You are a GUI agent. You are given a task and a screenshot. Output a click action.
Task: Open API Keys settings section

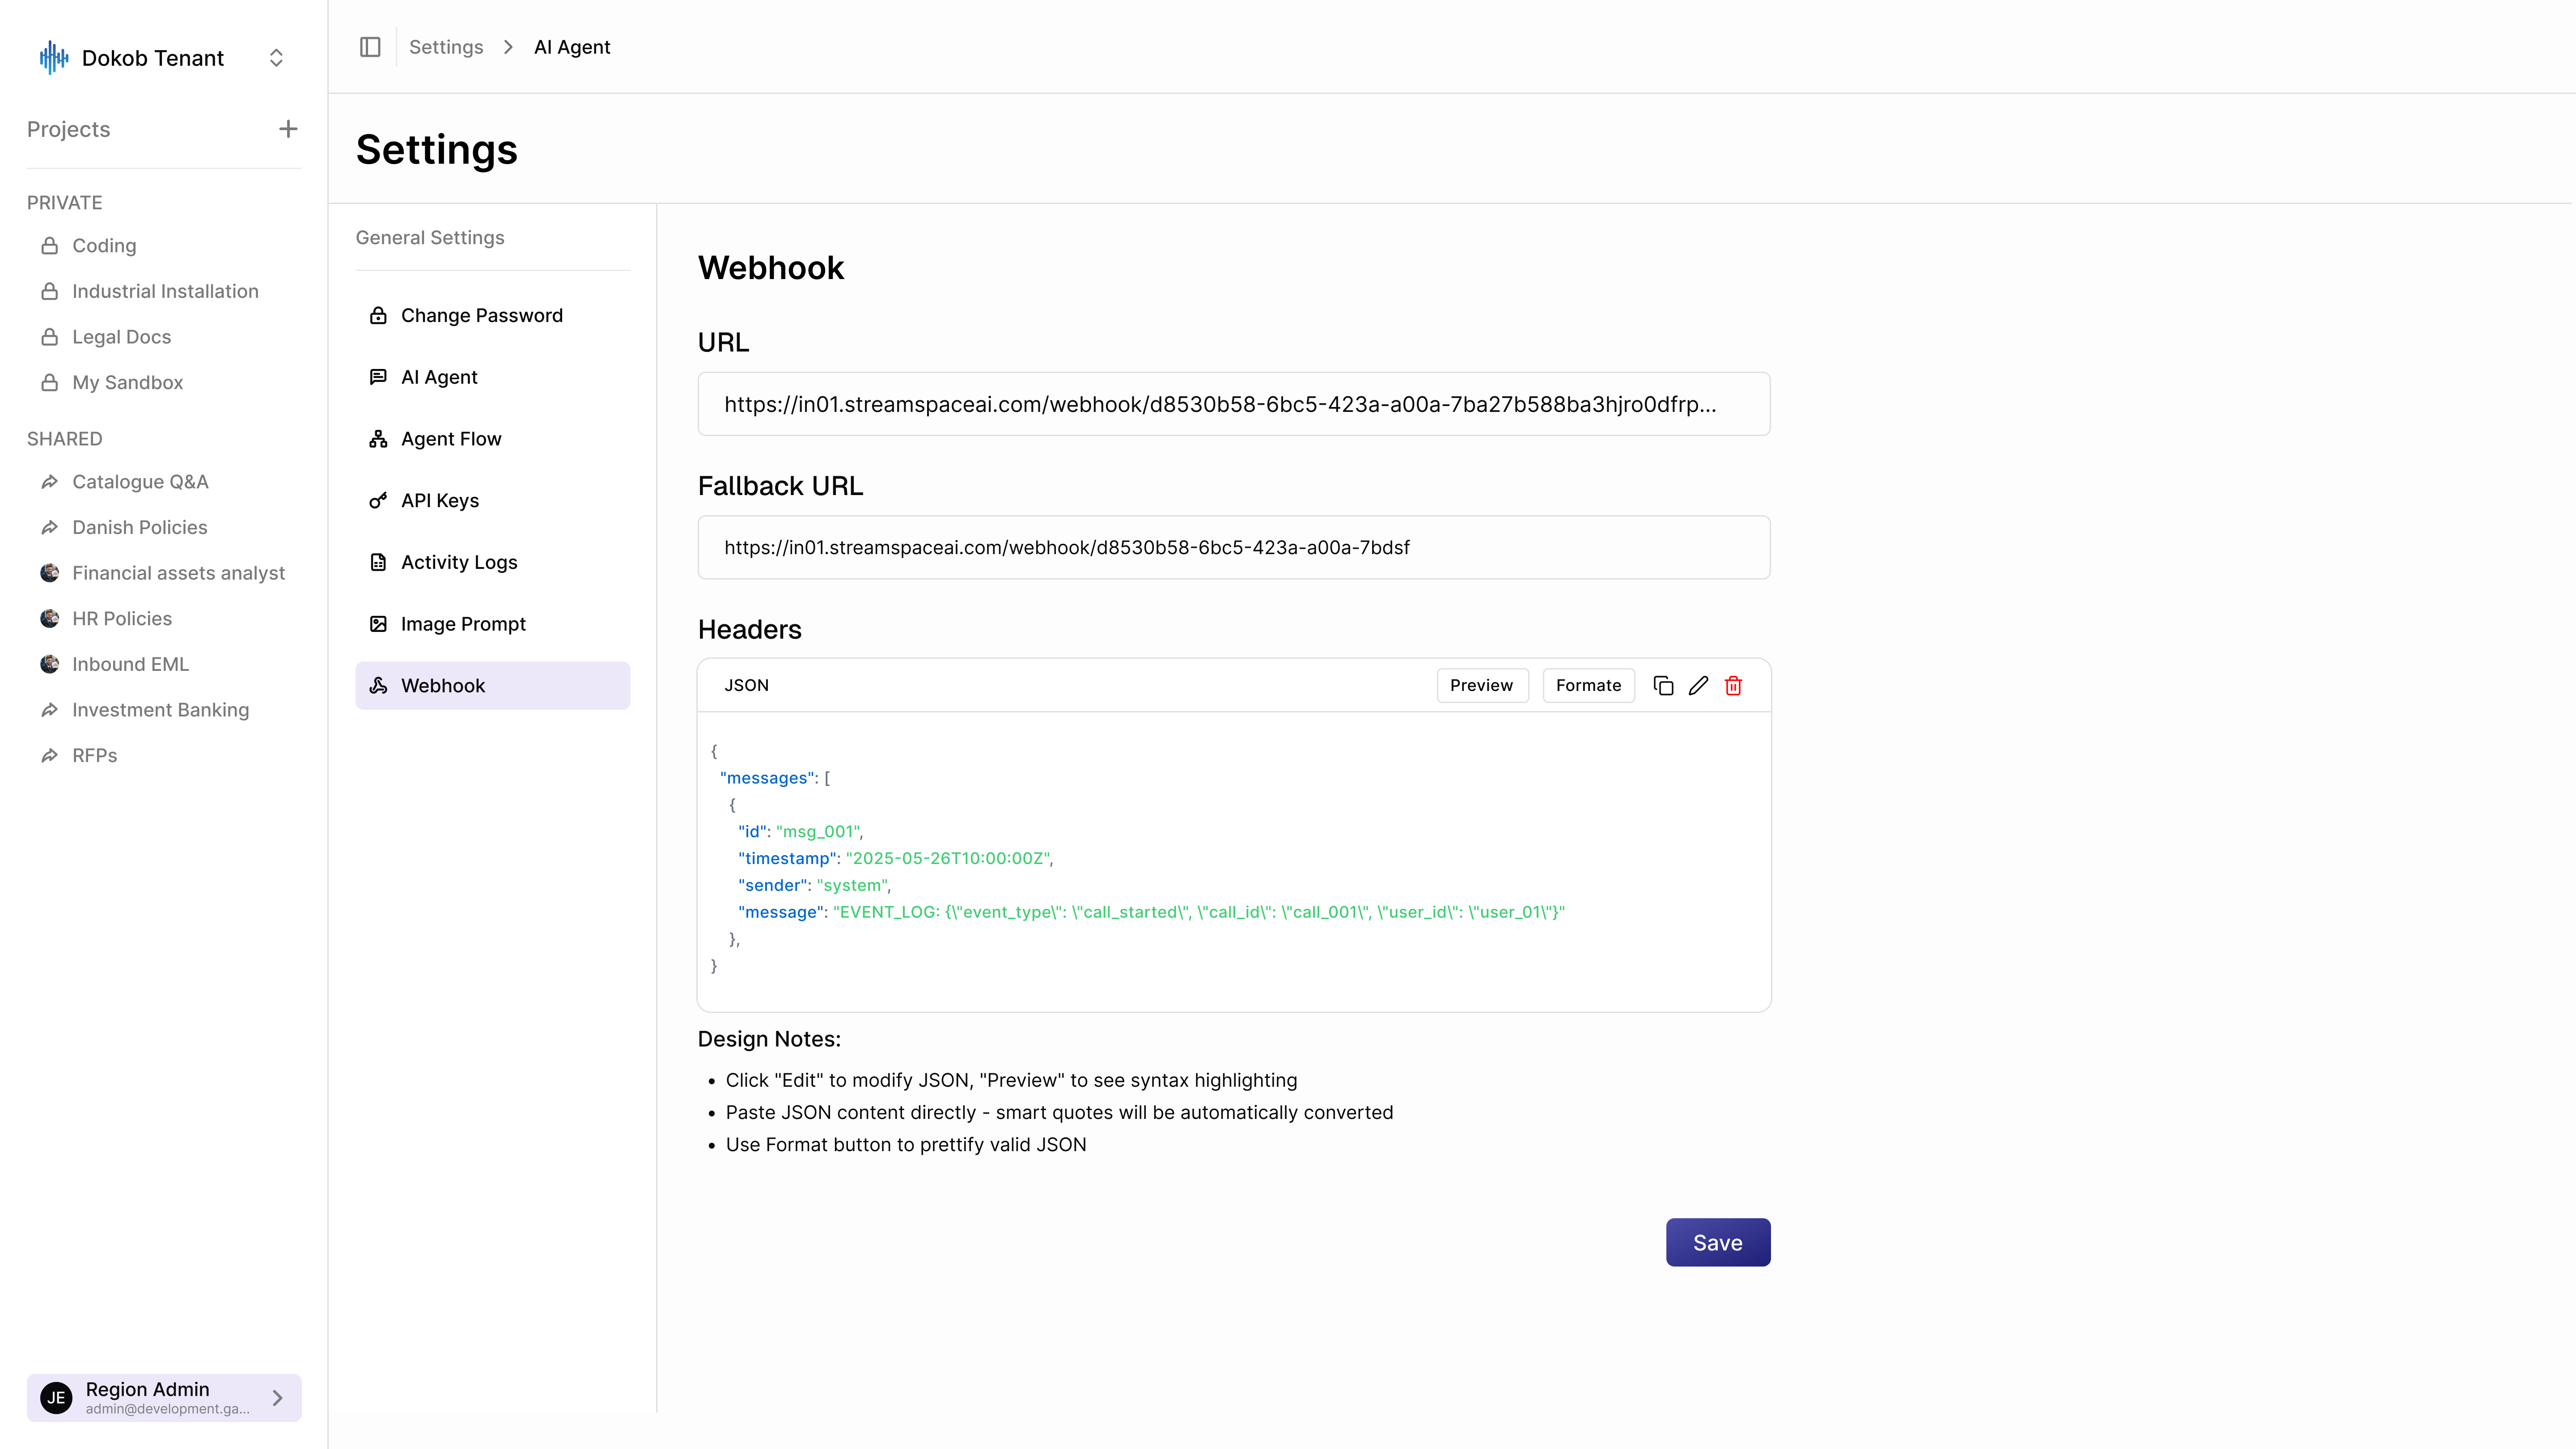coord(493,500)
